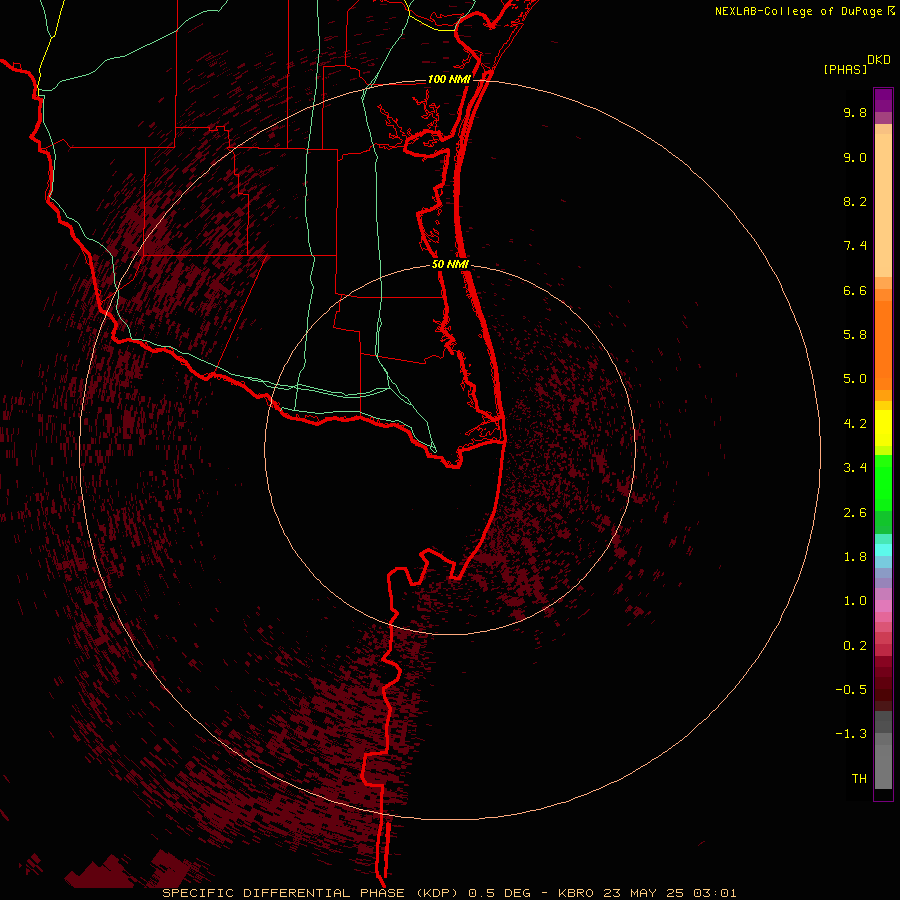Click the TH label on the color scale
Screen dimensions: 900x900
pyautogui.click(x=859, y=779)
